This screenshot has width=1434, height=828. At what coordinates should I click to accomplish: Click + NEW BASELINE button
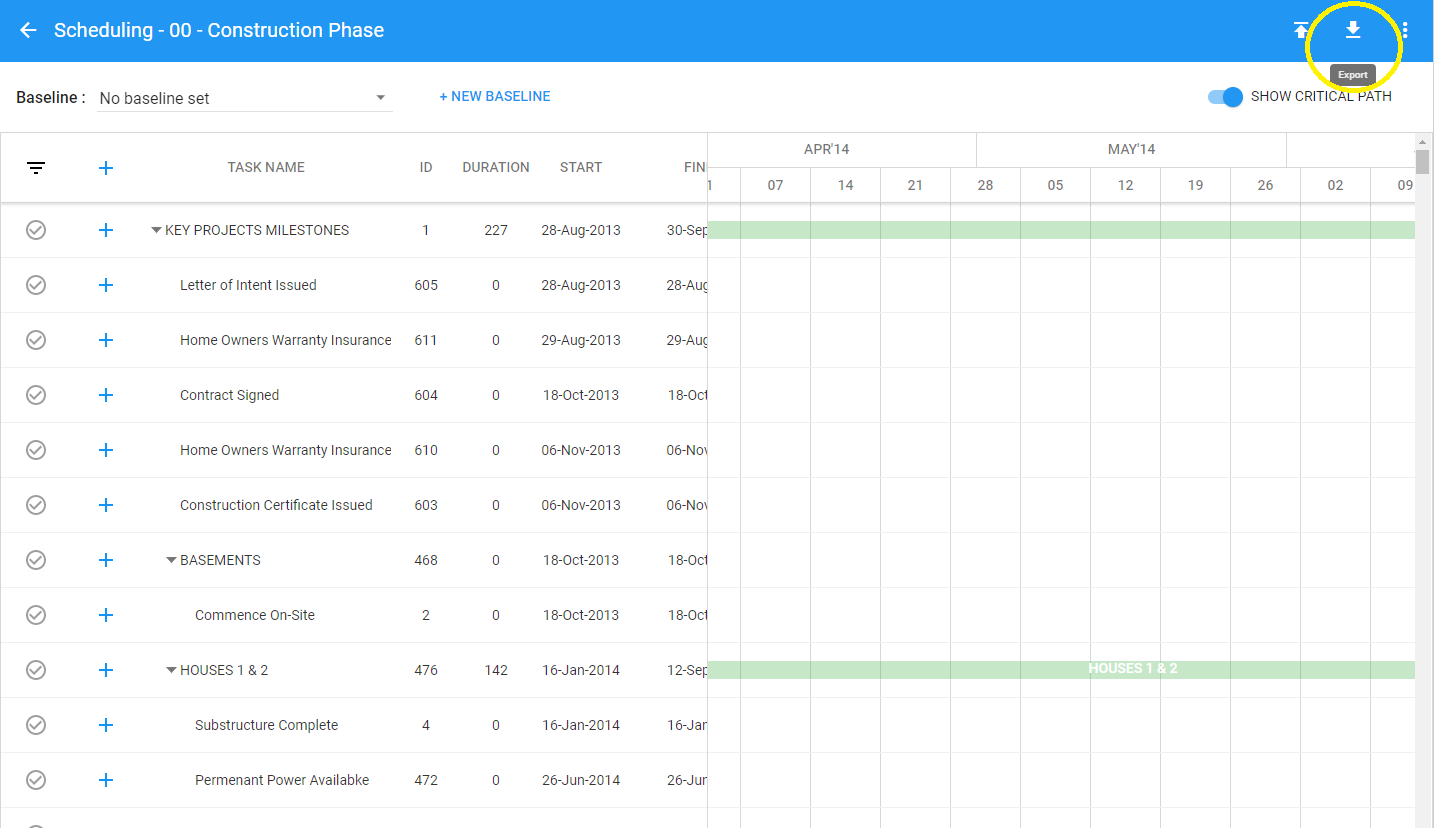495,97
